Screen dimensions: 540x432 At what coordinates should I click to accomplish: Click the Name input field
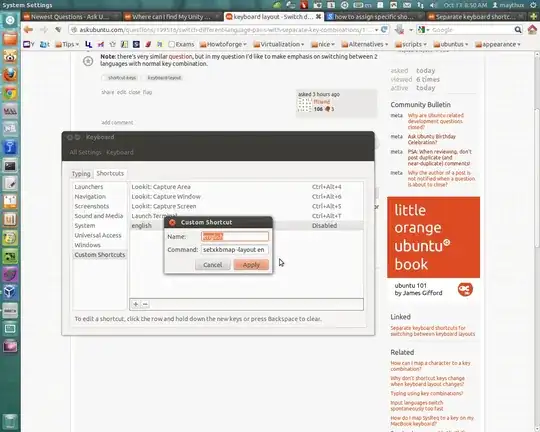235,236
